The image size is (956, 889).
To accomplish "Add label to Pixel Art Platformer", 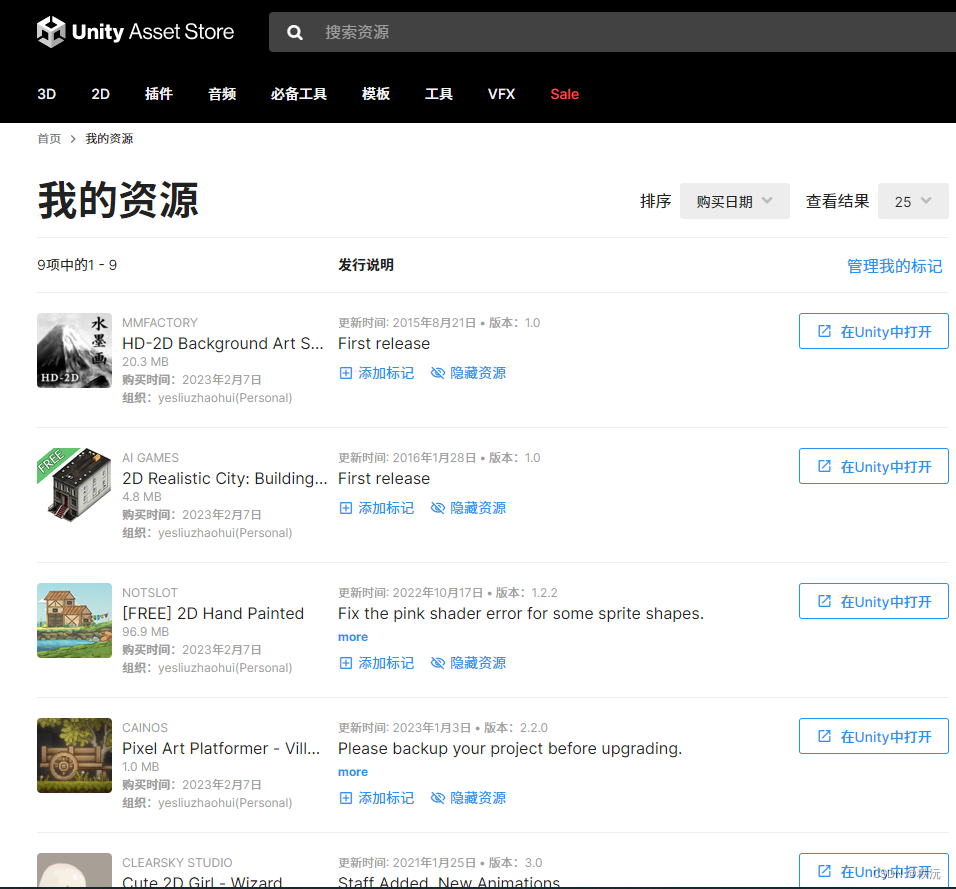I will 377,798.
